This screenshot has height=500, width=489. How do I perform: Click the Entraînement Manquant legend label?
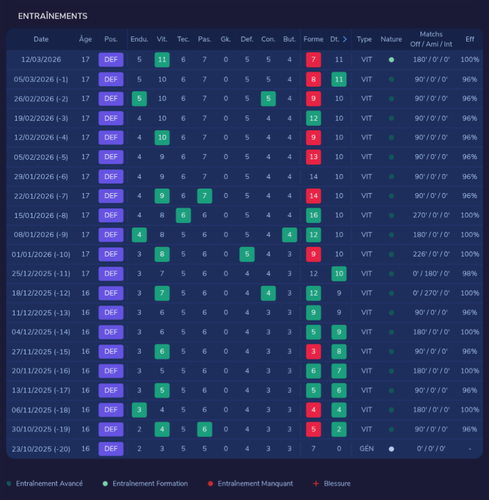click(x=255, y=484)
